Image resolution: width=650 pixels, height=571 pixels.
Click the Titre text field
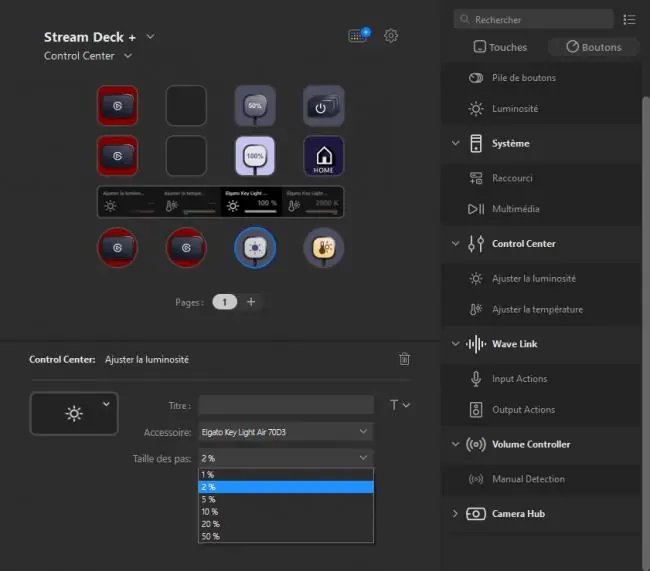pos(286,405)
